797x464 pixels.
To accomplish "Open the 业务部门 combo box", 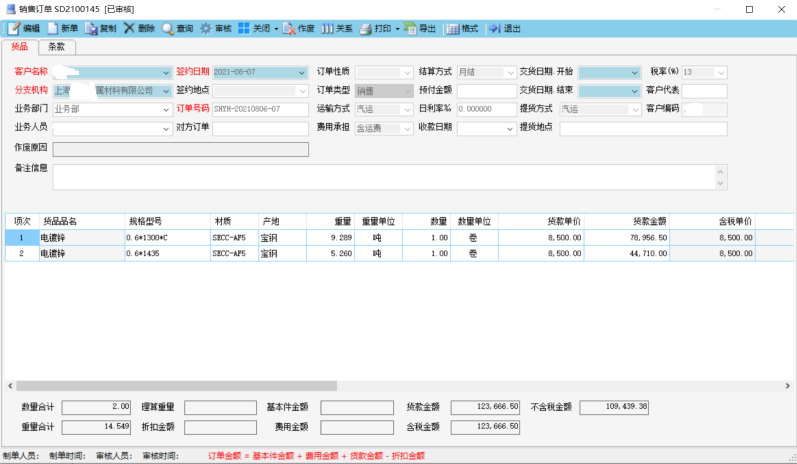I will pos(112,109).
